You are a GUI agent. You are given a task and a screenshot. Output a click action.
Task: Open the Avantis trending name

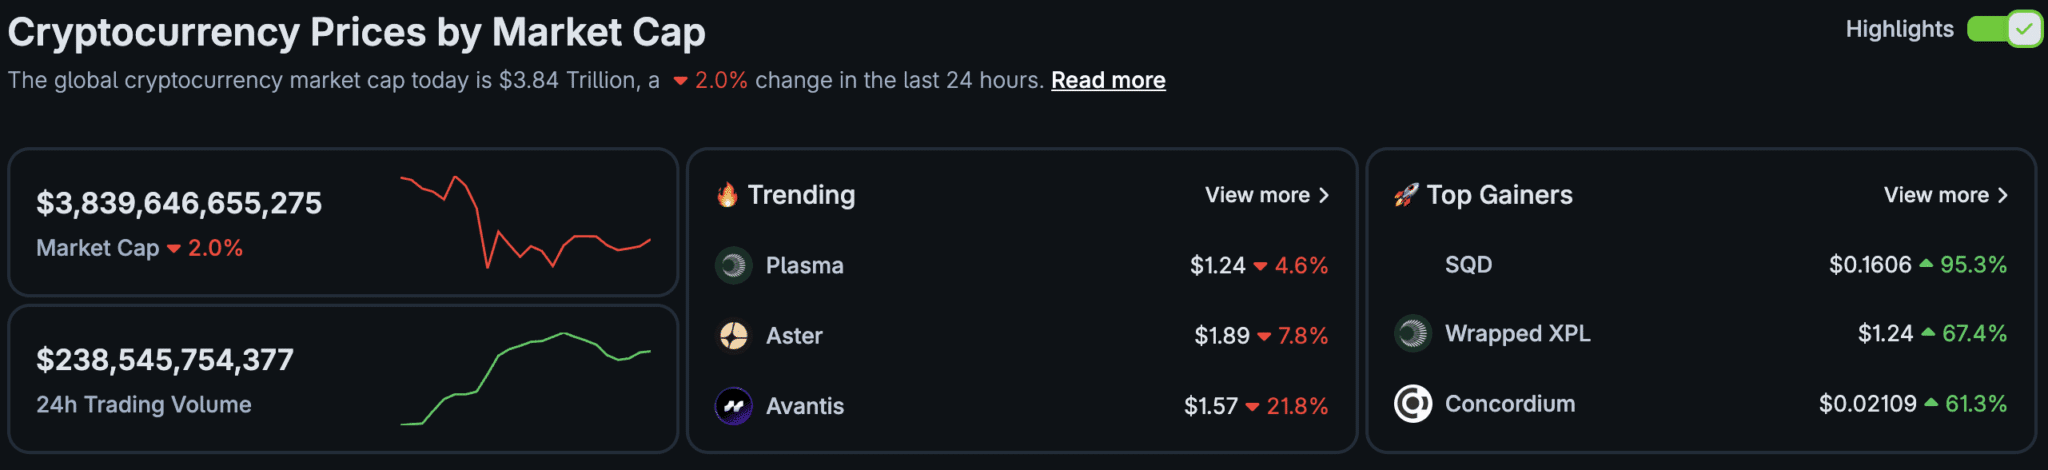coord(804,406)
